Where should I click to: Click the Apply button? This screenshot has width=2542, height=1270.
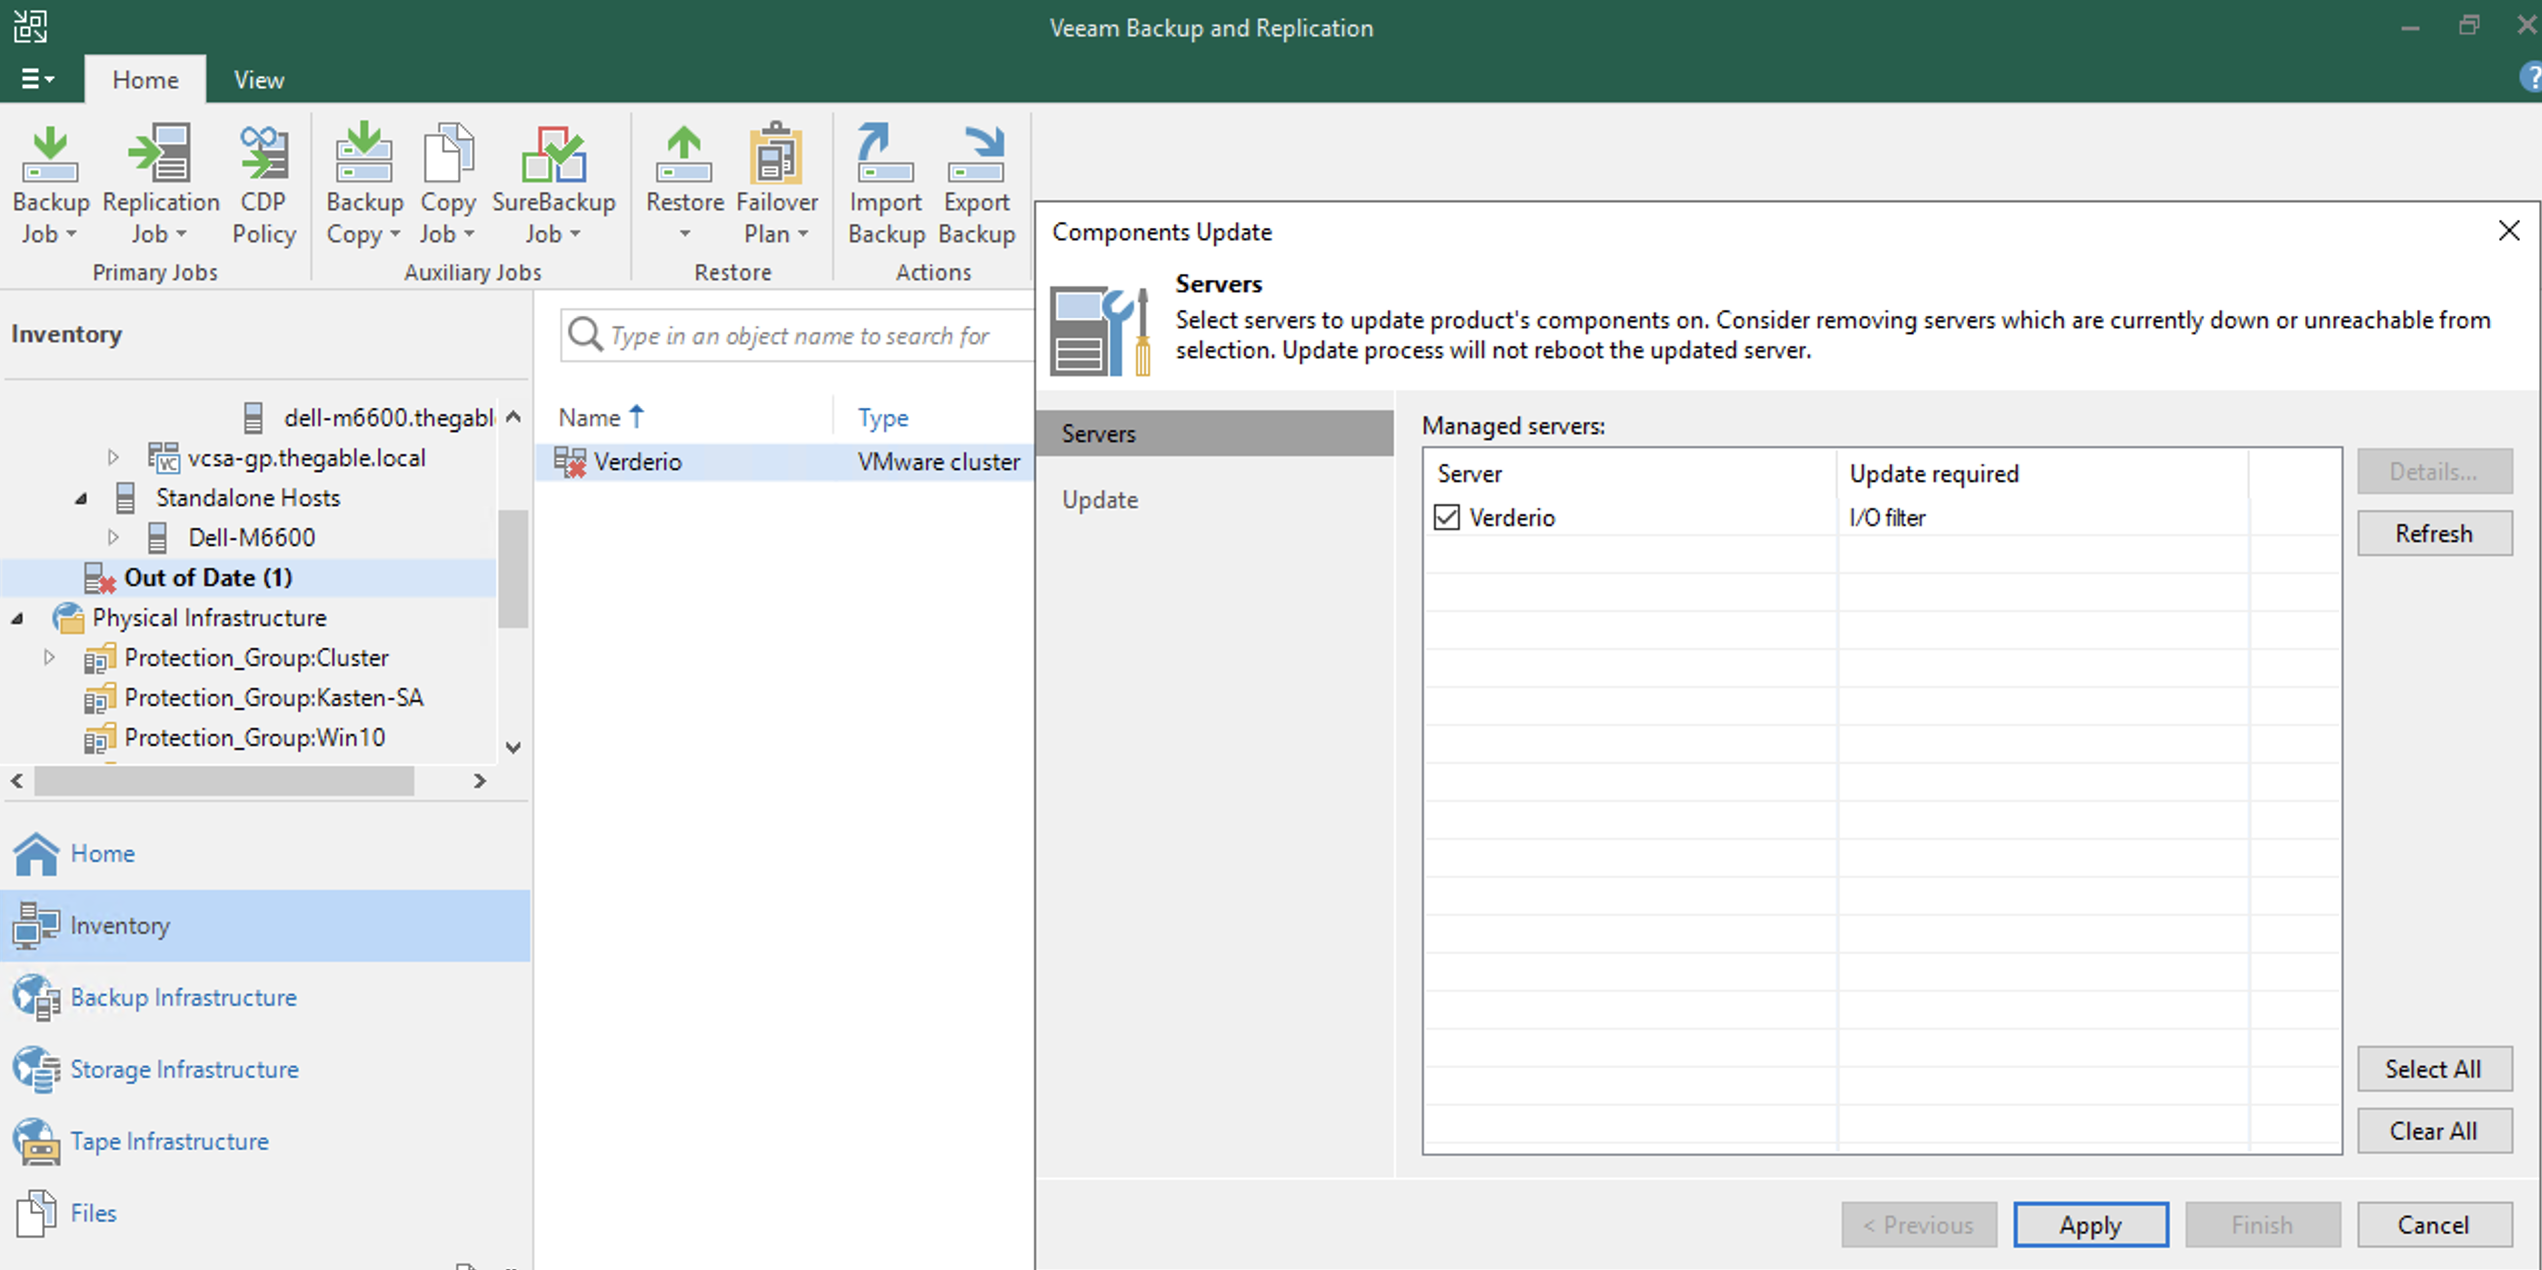tap(2090, 1225)
